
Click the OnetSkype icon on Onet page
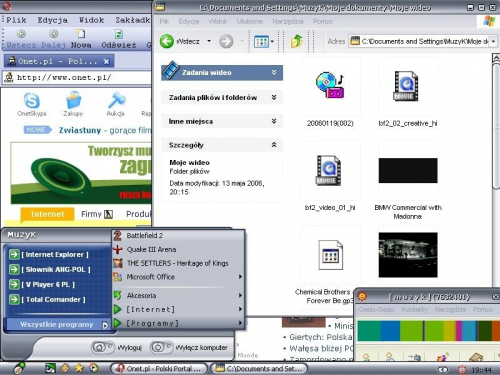pos(32,101)
